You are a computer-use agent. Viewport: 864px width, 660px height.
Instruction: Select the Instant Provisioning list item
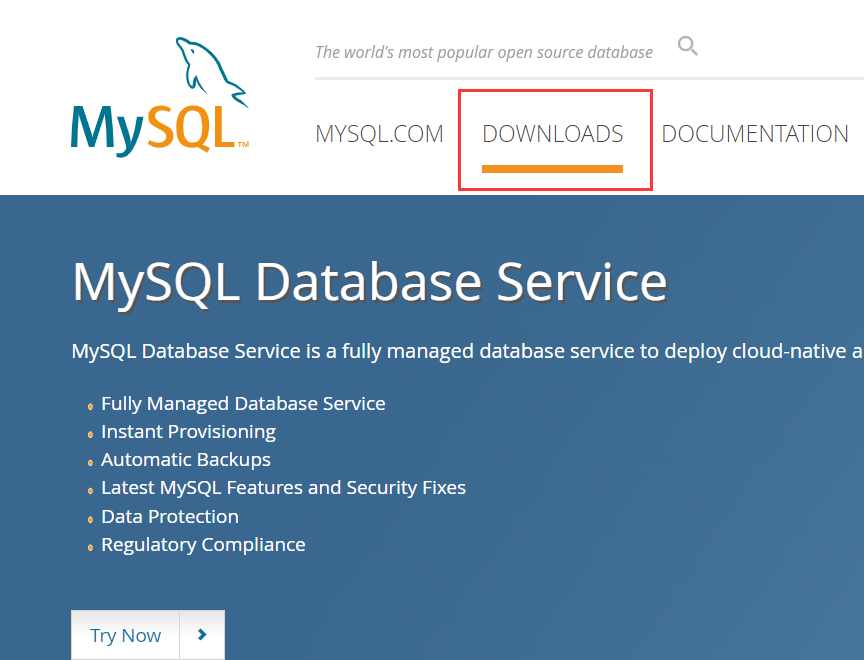188,432
